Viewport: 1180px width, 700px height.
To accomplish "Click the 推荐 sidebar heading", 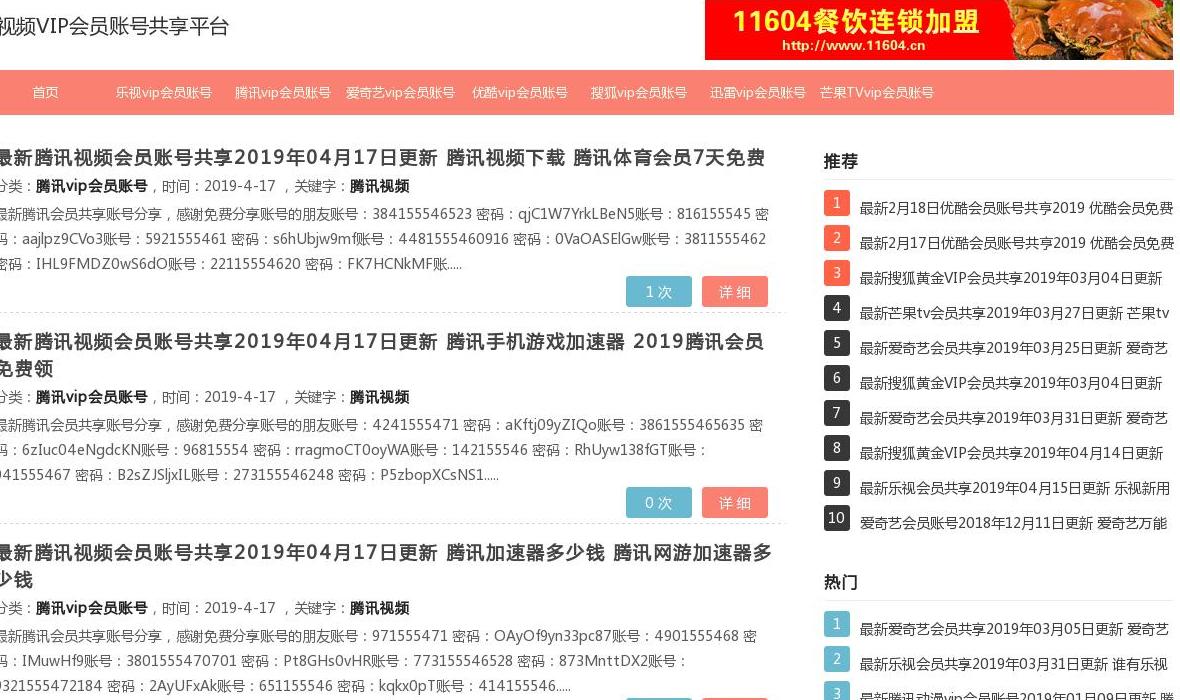I will pos(841,161).
